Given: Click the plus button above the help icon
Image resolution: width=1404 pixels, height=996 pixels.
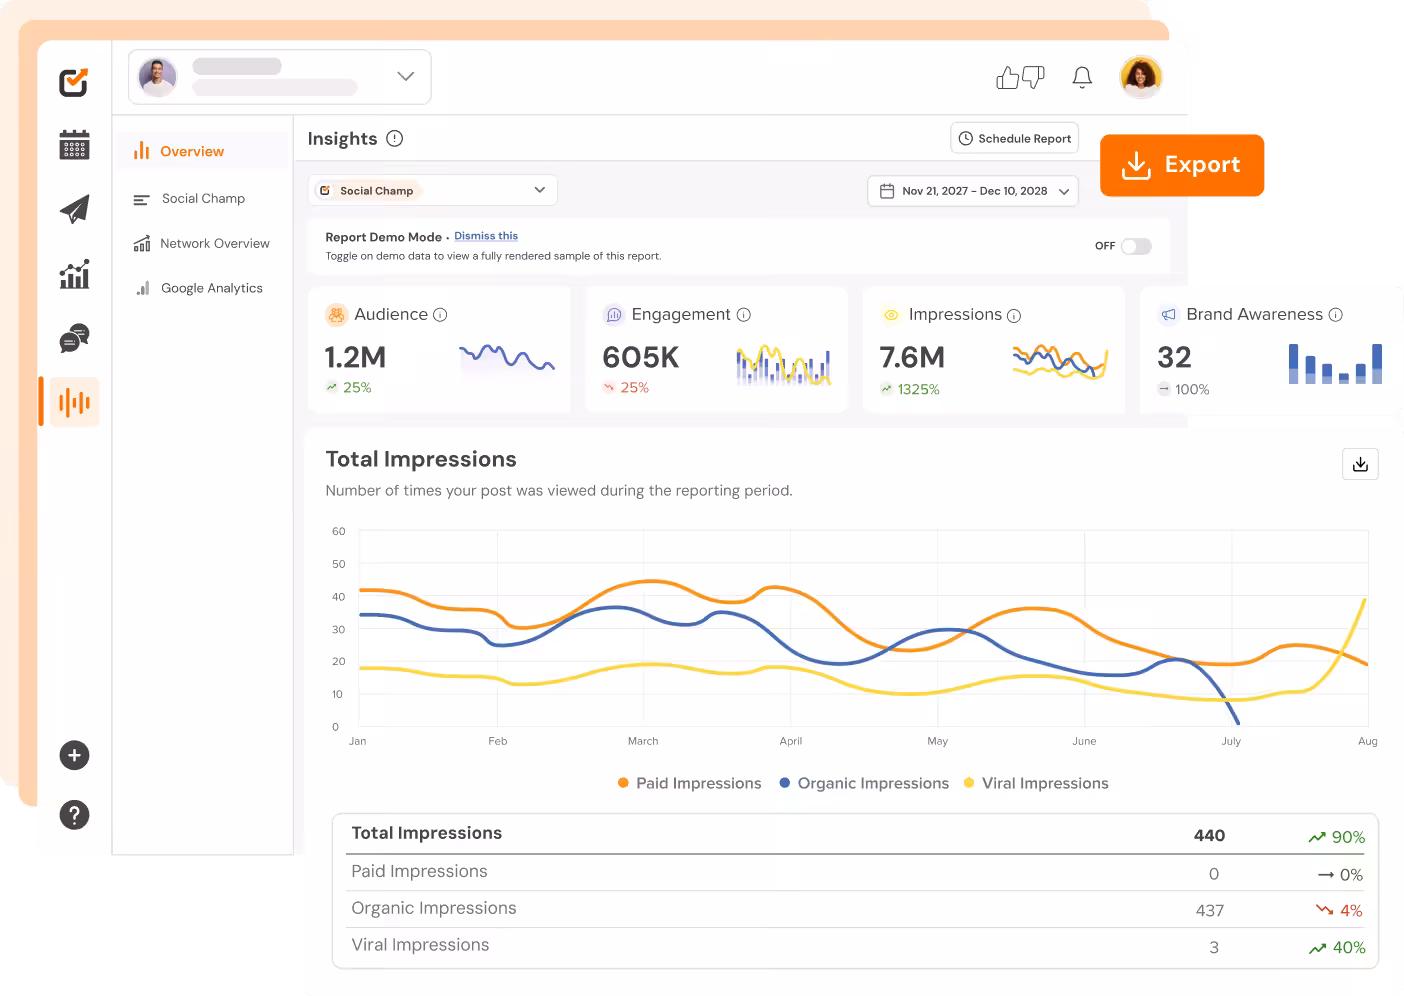Looking at the screenshot, I should point(73,755).
